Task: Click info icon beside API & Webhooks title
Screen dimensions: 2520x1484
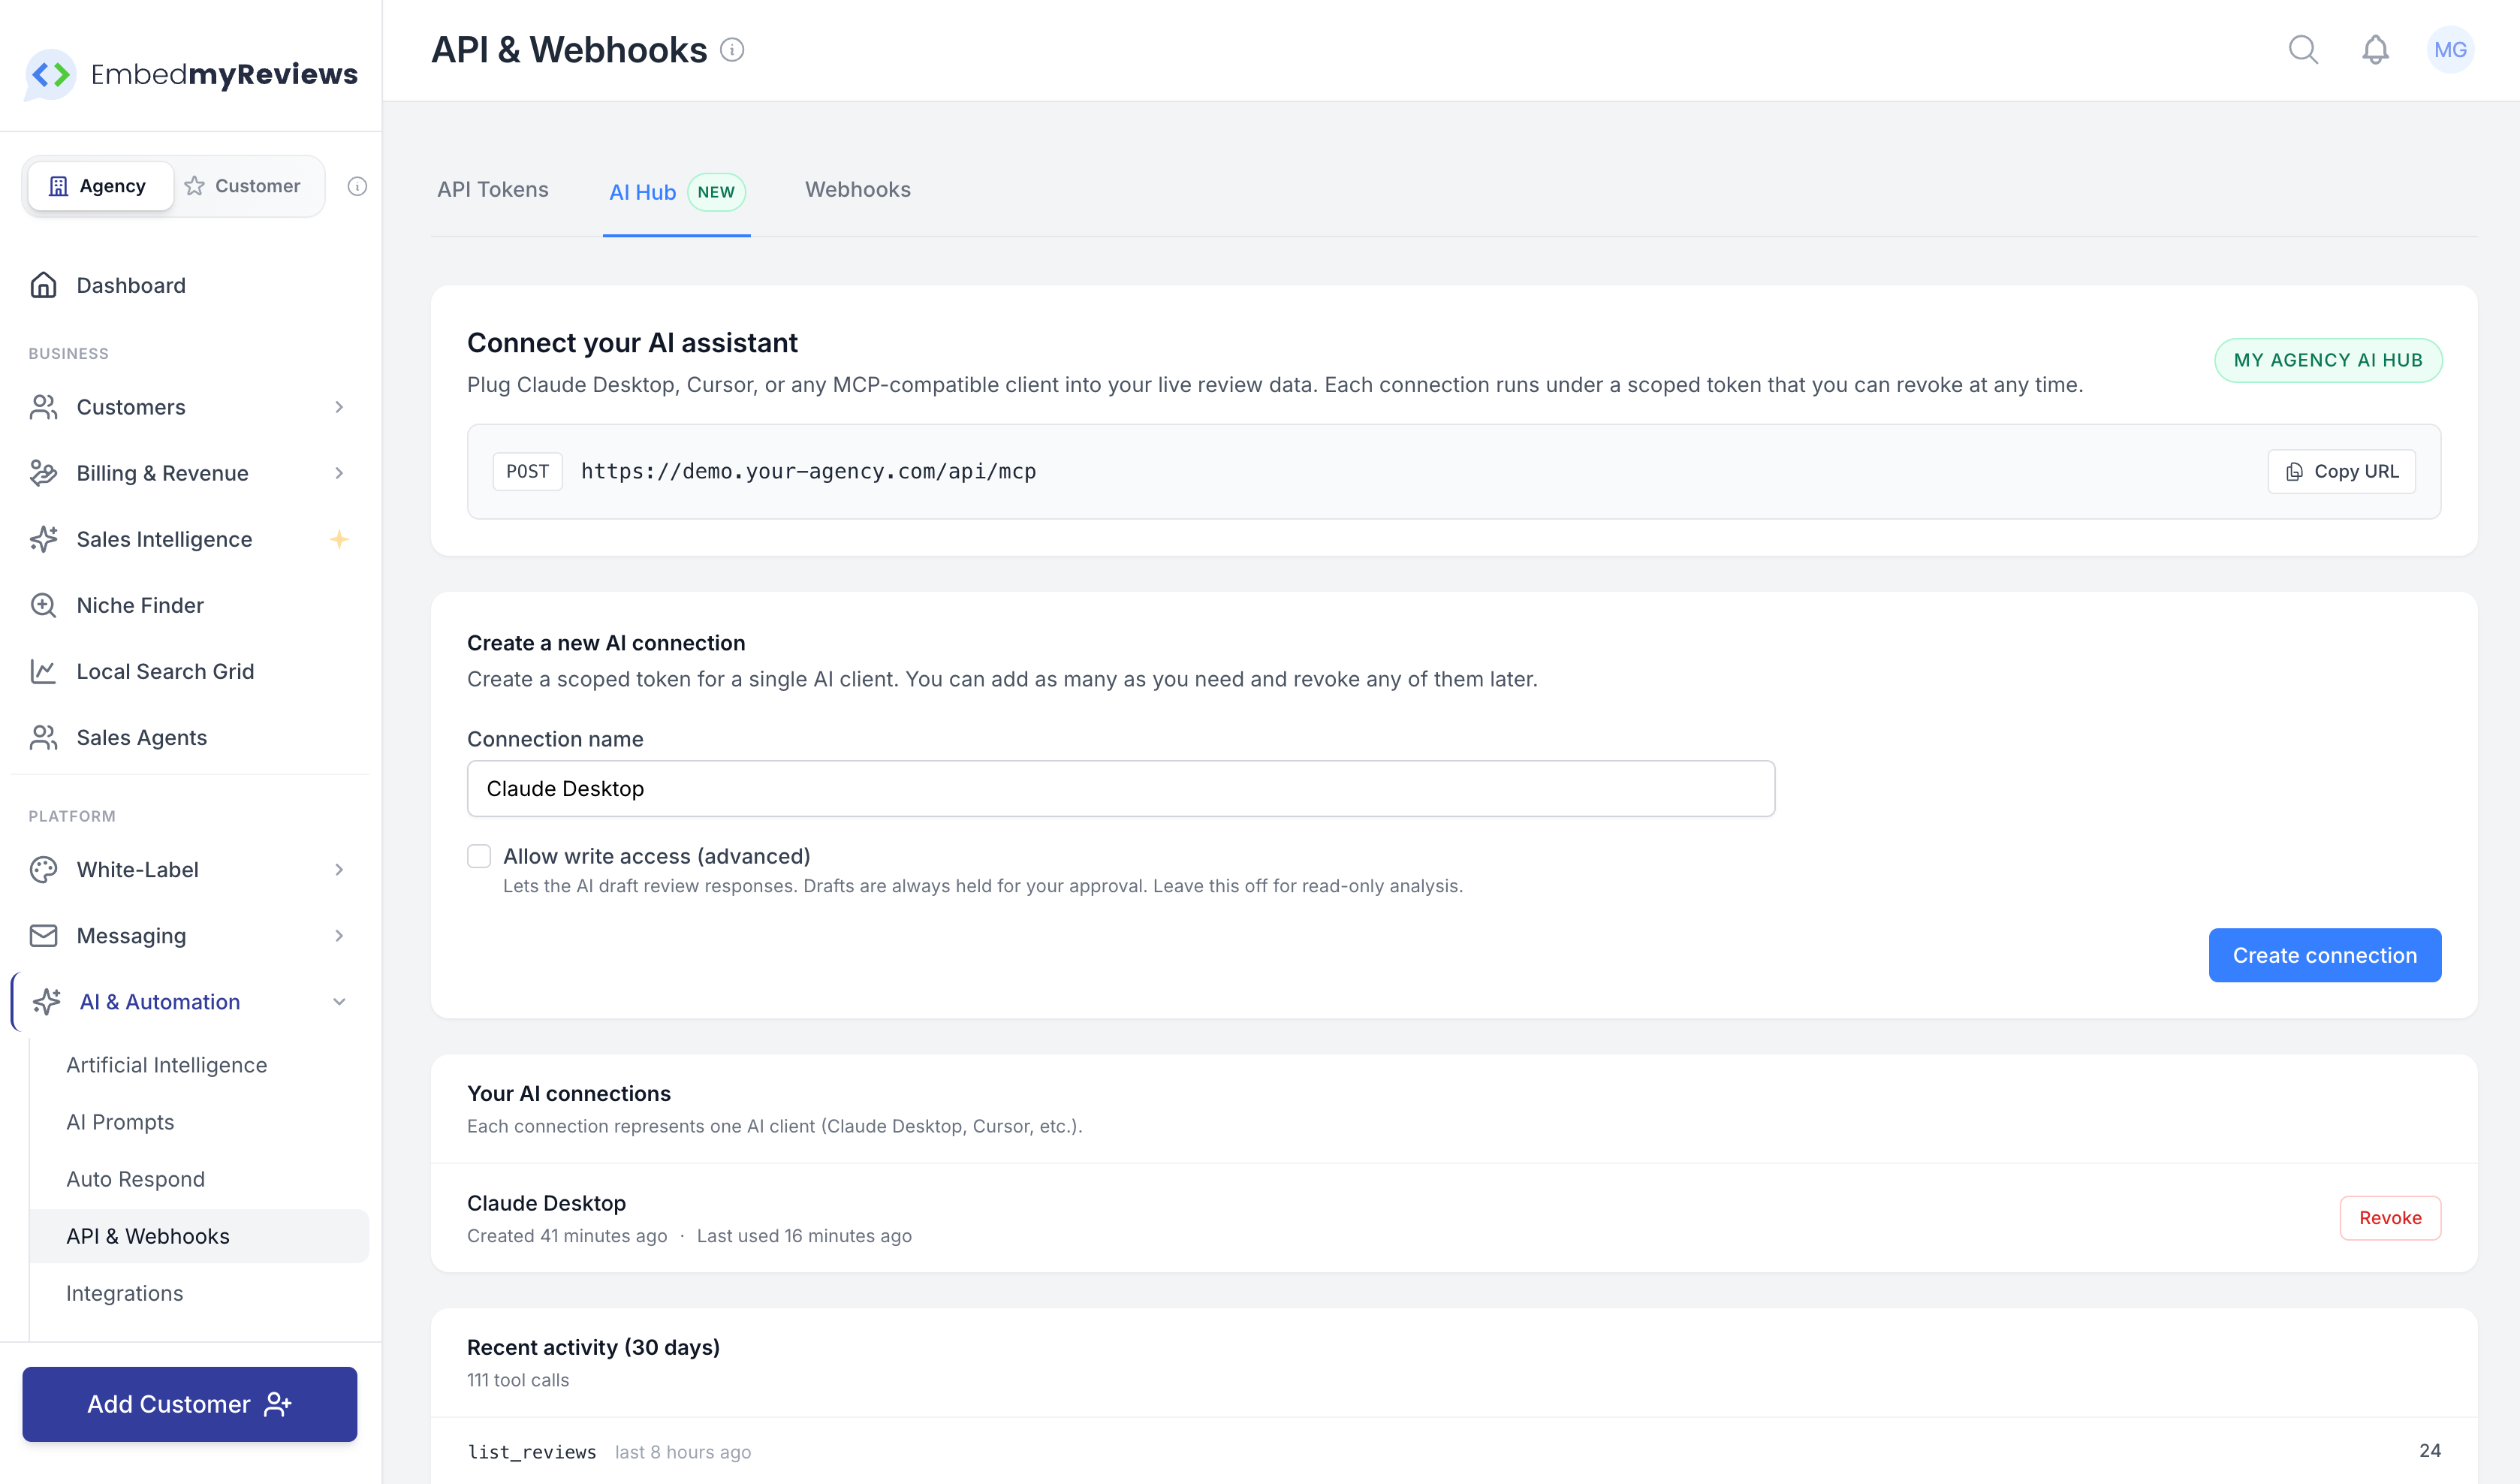Action: tap(732, 50)
